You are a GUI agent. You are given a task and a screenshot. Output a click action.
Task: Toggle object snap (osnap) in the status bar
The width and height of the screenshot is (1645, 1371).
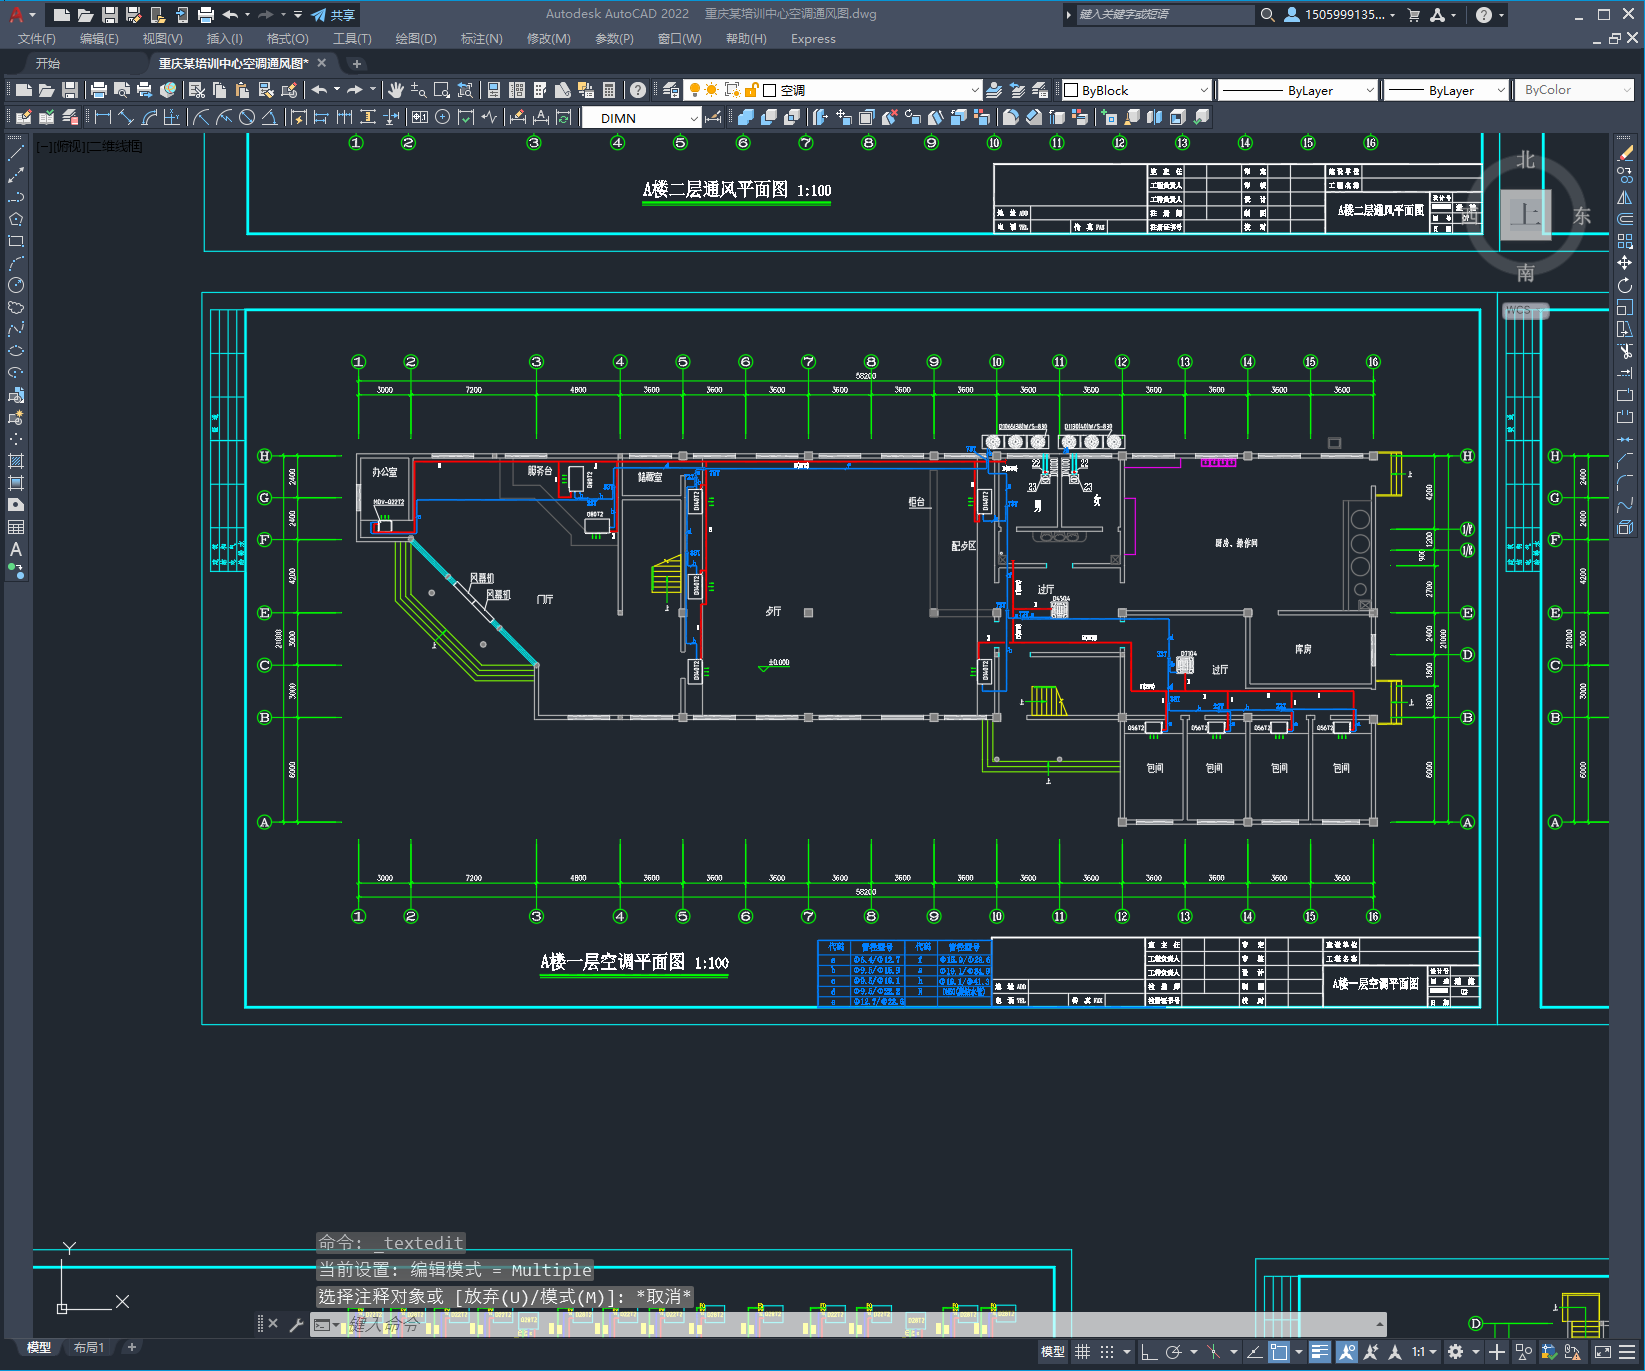[x=1279, y=1352]
